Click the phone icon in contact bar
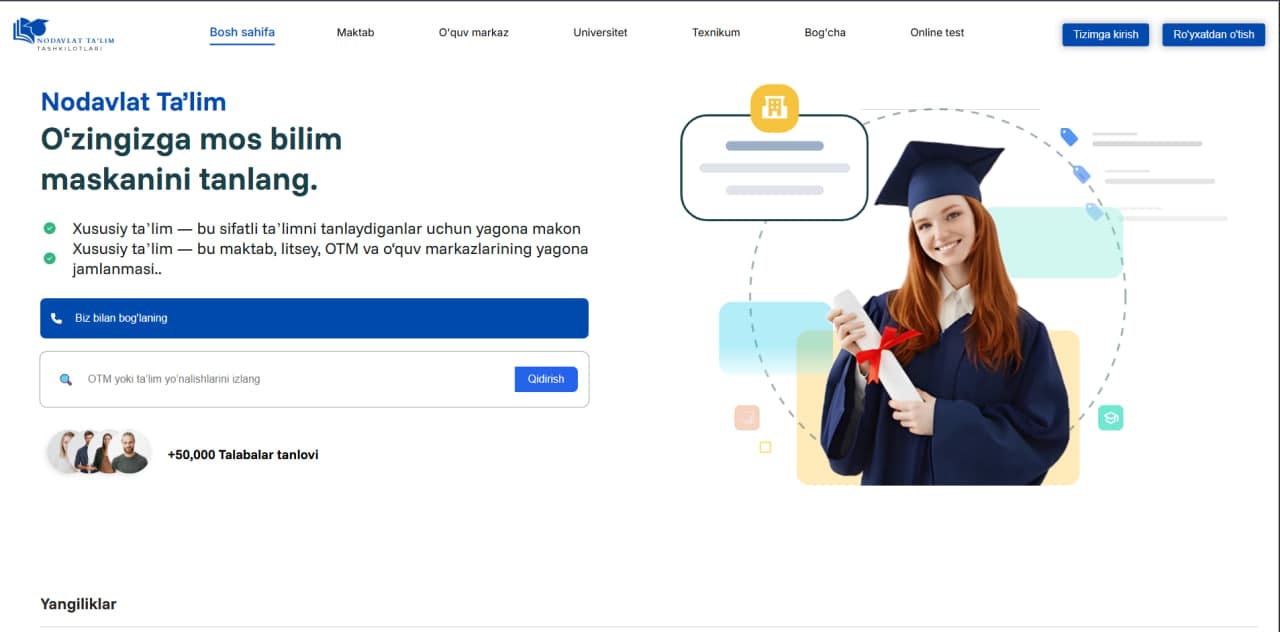This screenshot has width=1280, height=632. coord(57,318)
